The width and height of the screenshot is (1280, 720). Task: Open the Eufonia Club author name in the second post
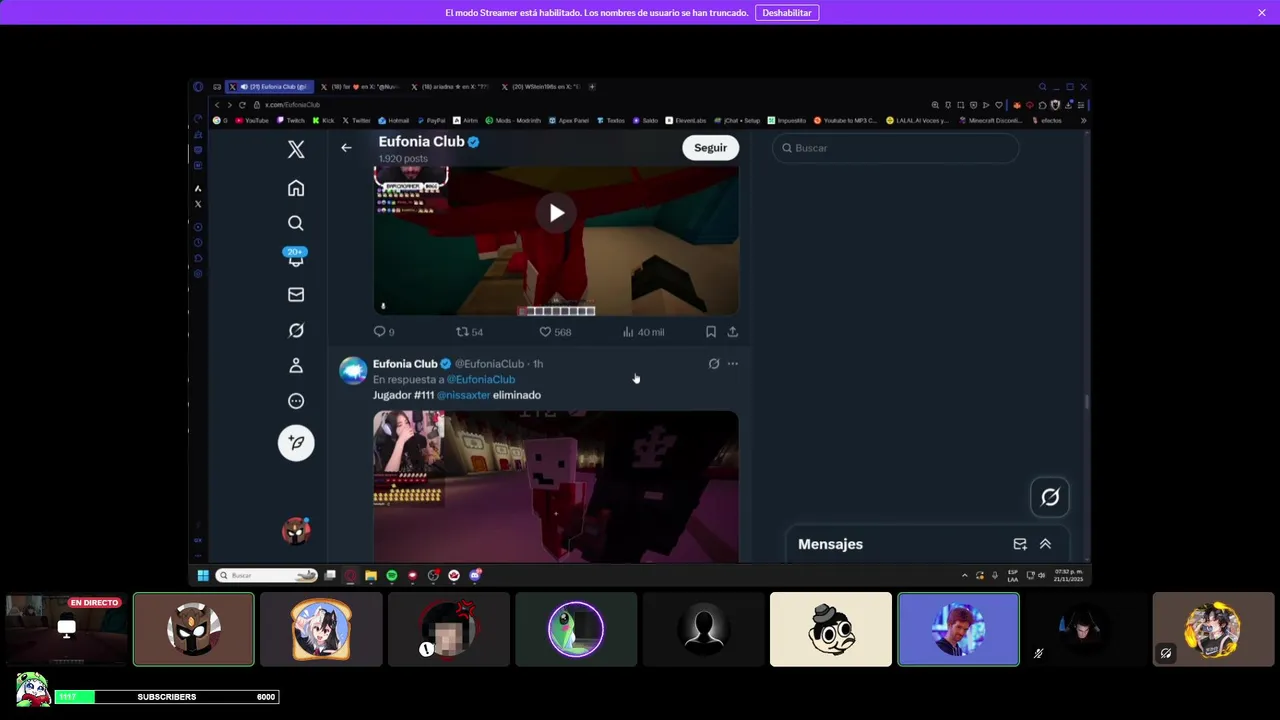coord(405,364)
